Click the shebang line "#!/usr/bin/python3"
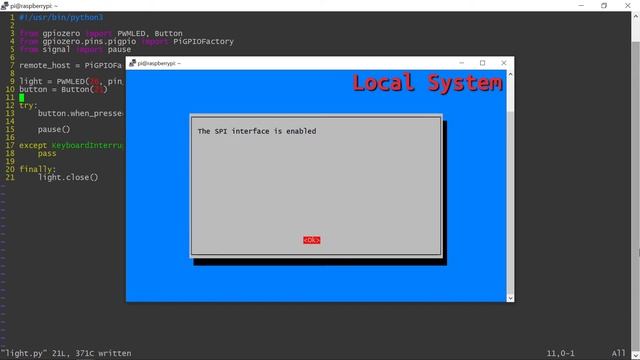Viewport: 640px width, 360px height. 61,18
